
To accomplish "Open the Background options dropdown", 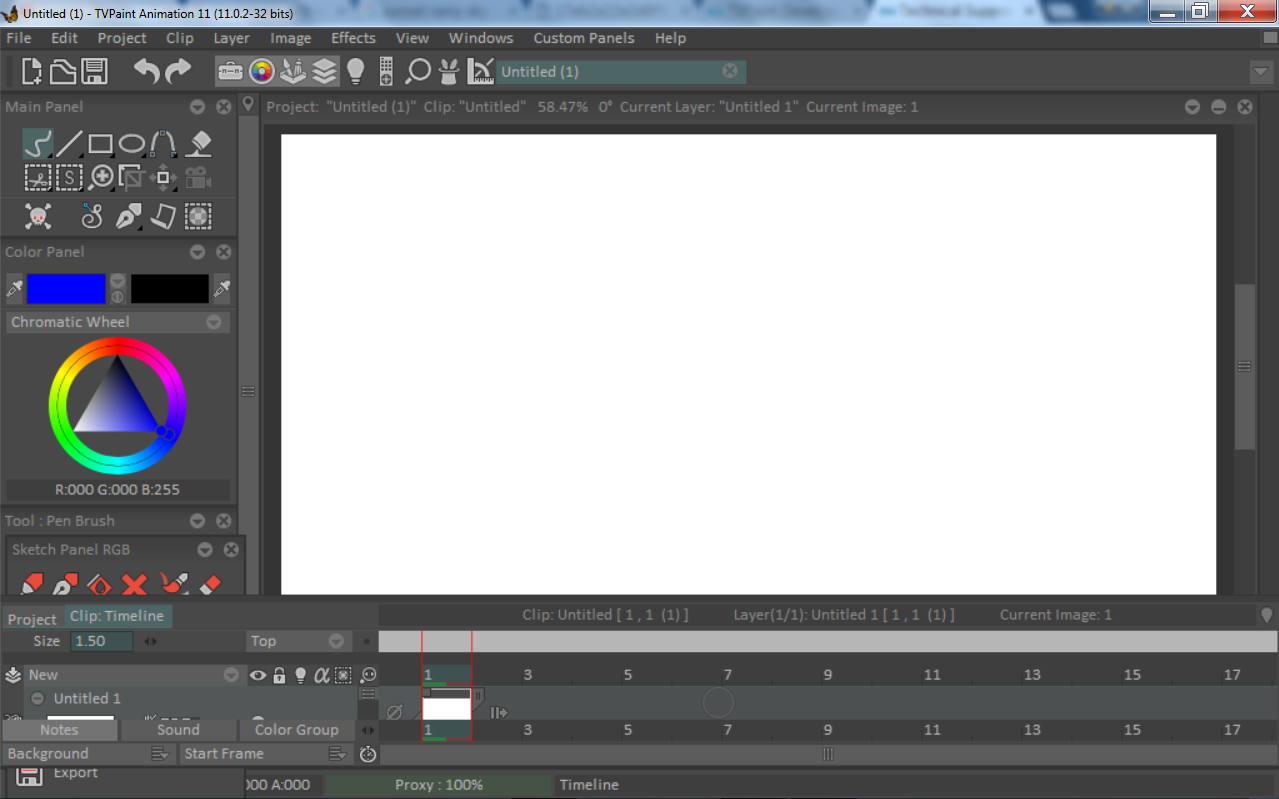I will tap(159, 754).
